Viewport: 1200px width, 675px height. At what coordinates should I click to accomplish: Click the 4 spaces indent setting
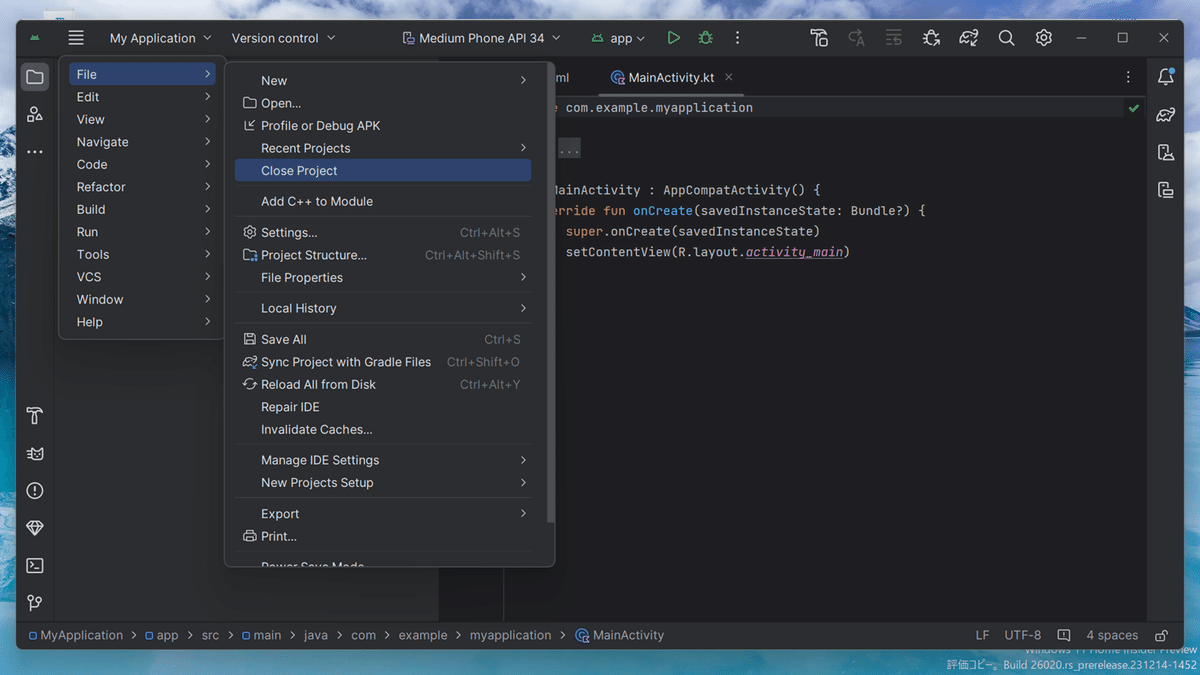(1112, 635)
